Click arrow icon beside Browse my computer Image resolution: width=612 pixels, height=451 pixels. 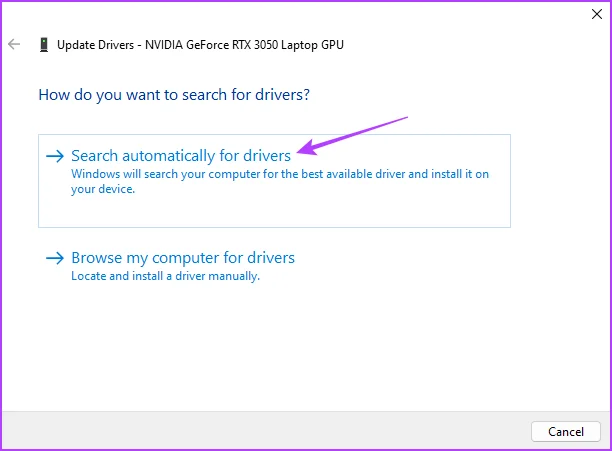pos(55,258)
